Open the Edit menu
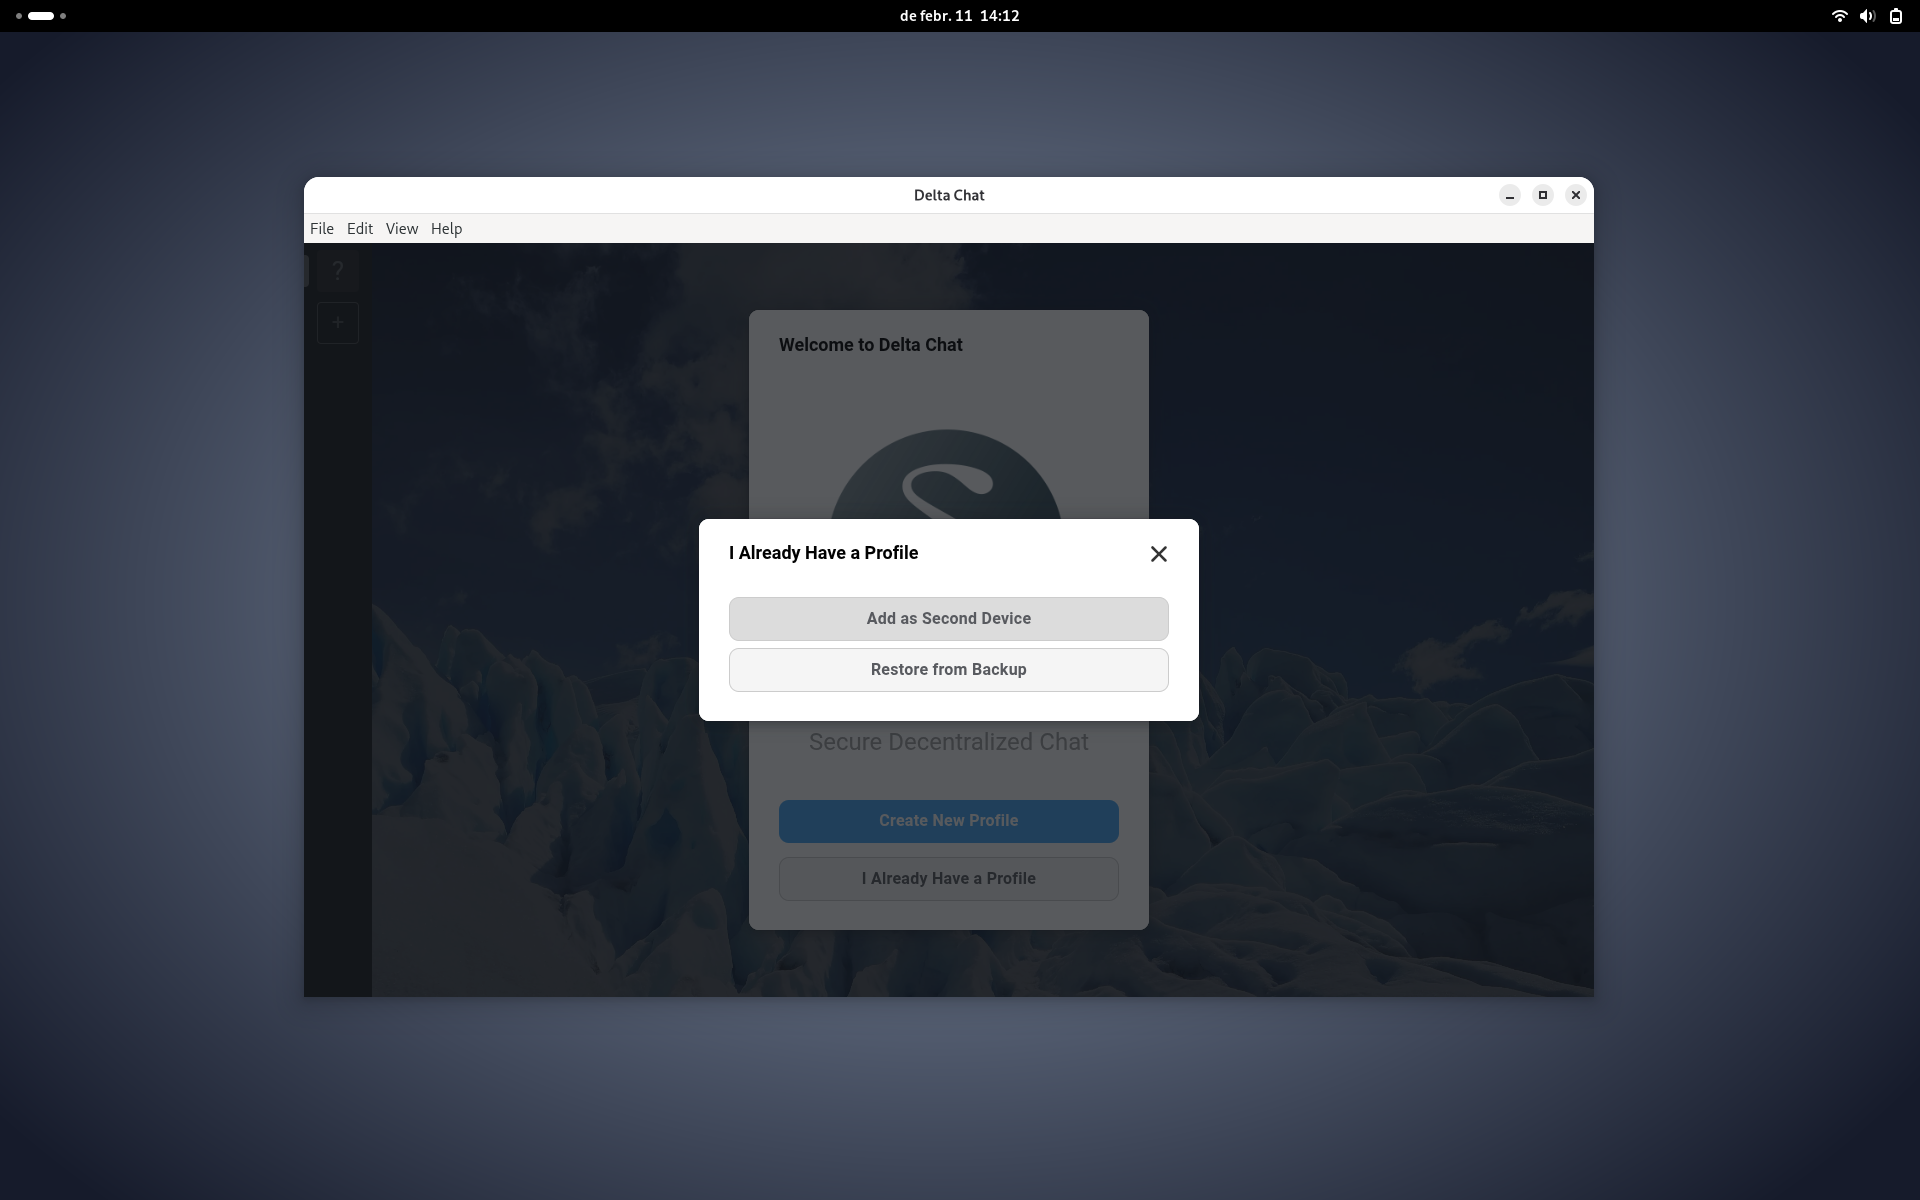 coord(360,228)
